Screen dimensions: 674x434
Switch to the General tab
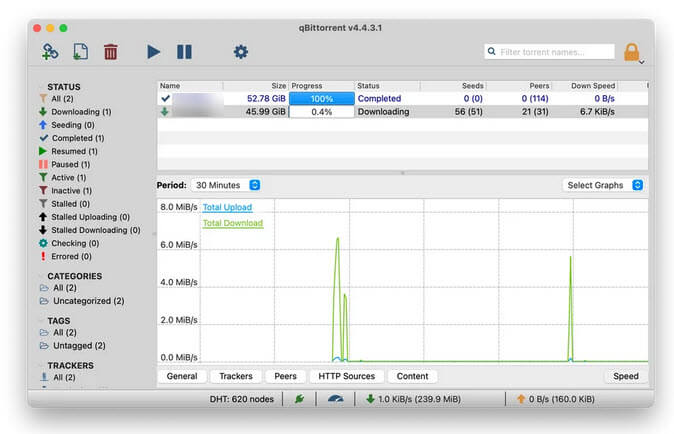point(182,376)
